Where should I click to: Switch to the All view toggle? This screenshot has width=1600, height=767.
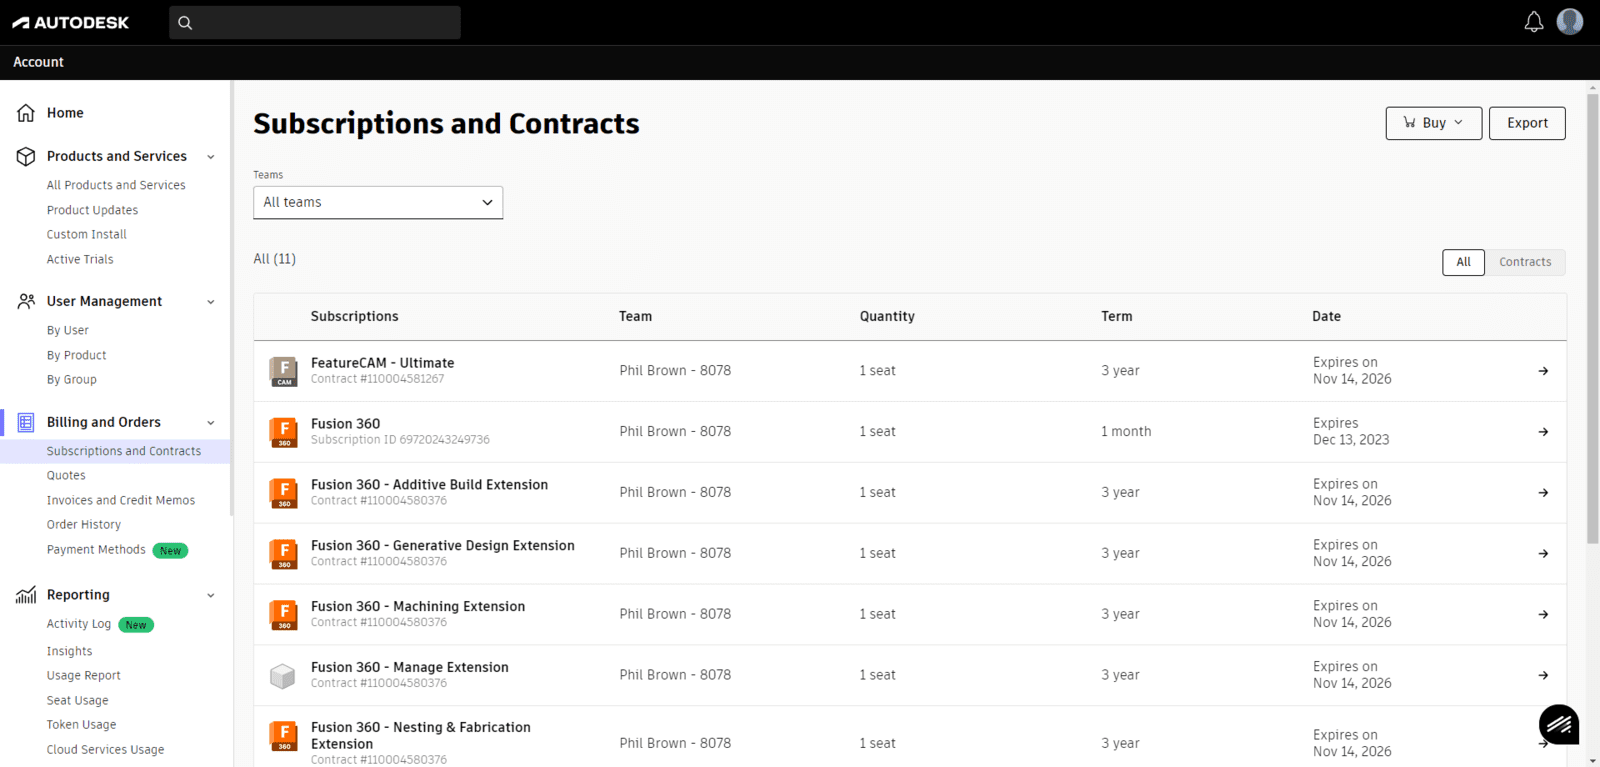tap(1463, 262)
